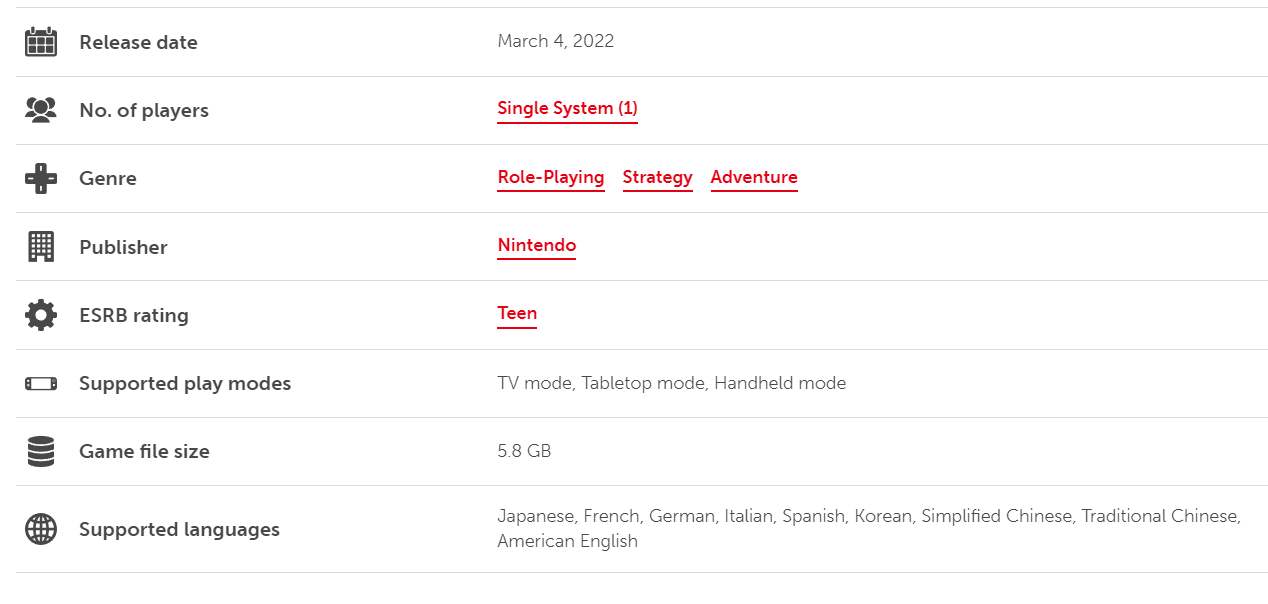Click the d-pad Genre icon
The width and height of the screenshot is (1268, 604).
coord(41,178)
